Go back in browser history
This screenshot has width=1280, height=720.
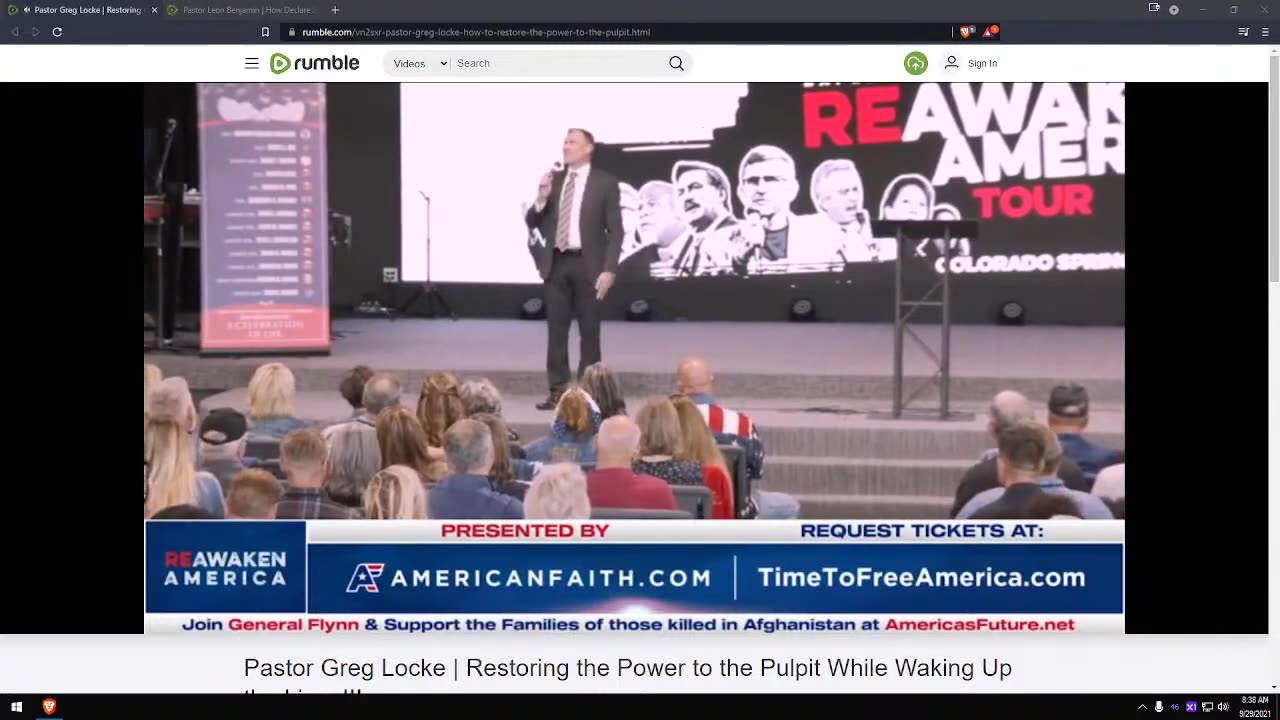pyautogui.click(x=15, y=32)
